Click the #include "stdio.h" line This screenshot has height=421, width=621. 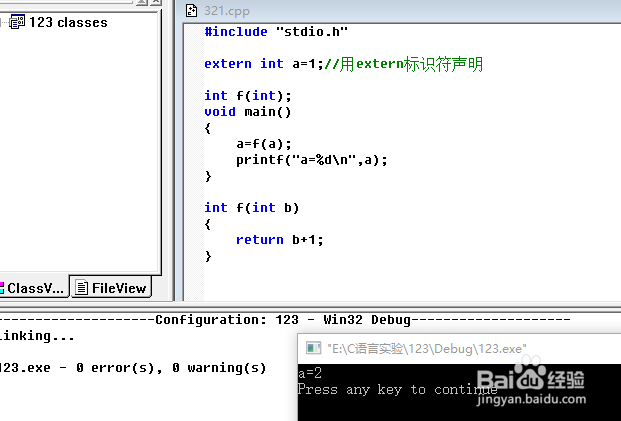(x=276, y=32)
